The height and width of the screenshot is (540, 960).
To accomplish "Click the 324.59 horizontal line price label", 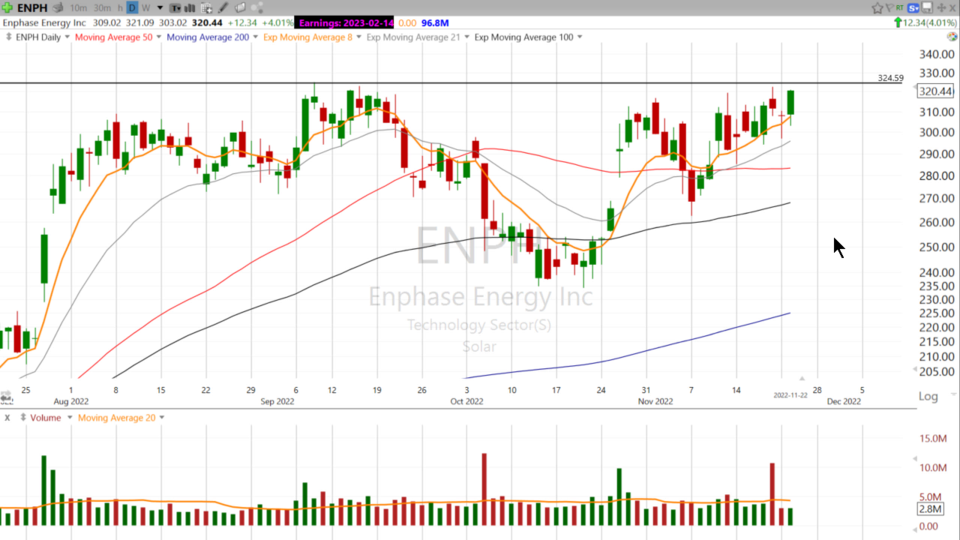I will pos(890,78).
